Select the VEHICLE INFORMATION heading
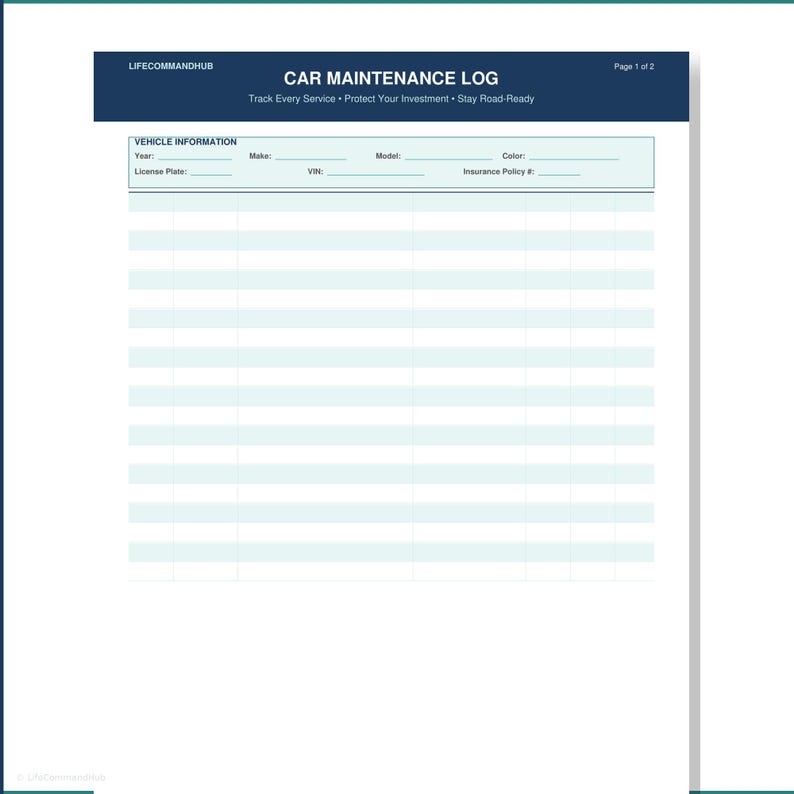 185,142
